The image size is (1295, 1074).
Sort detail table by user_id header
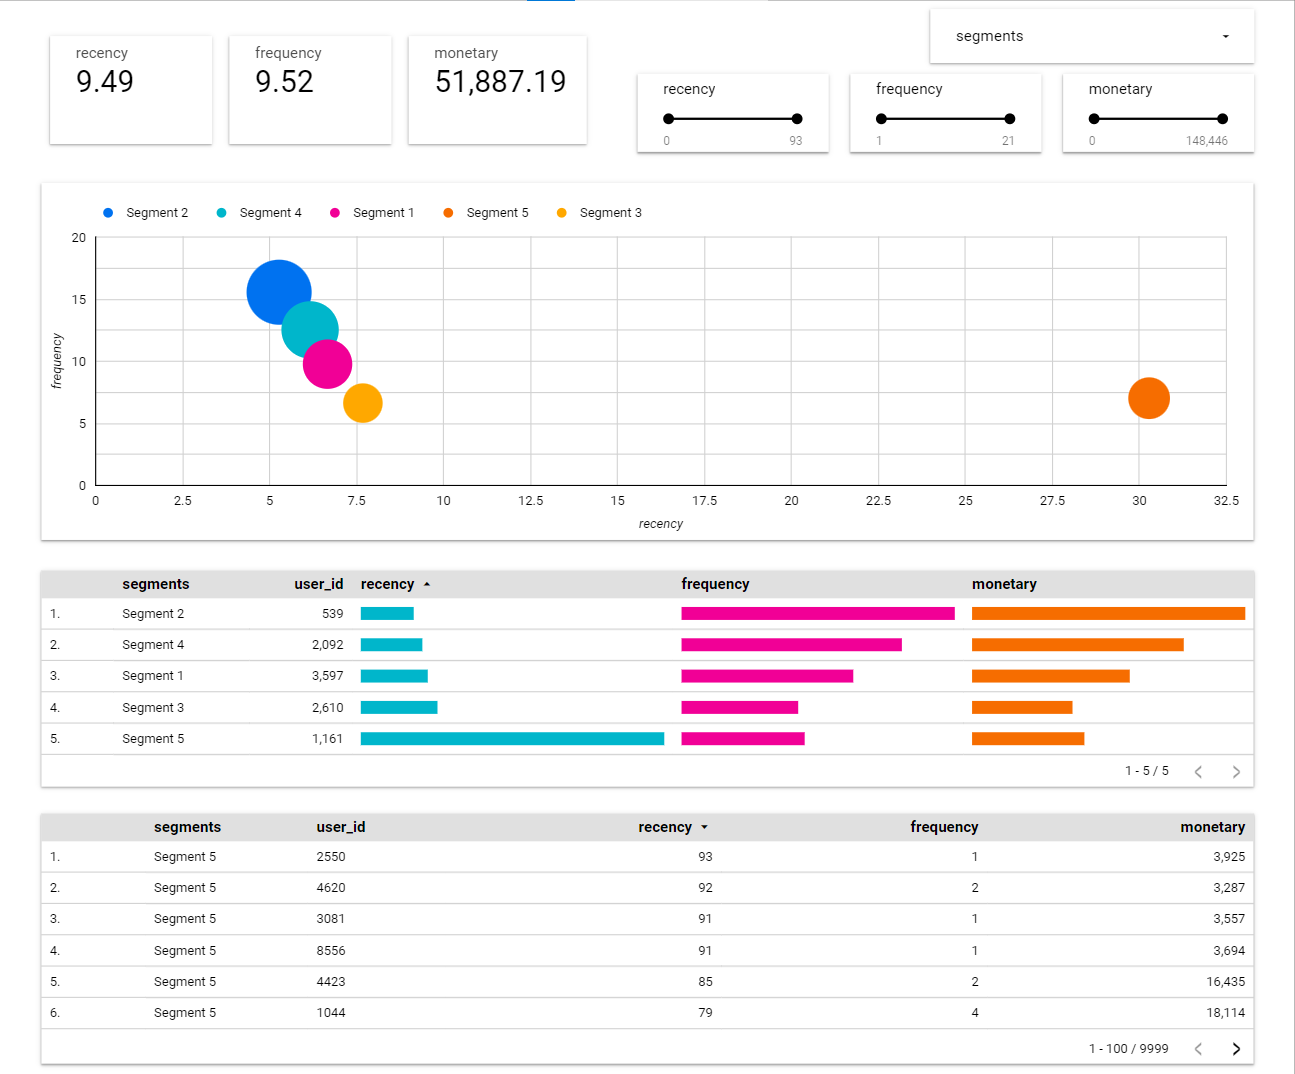pos(341,827)
